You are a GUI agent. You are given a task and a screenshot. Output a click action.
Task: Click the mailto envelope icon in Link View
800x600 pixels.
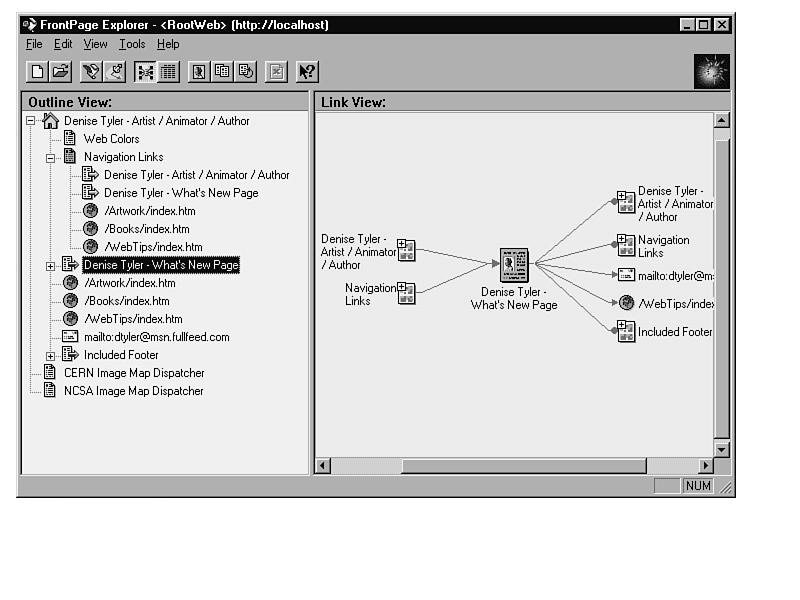click(x=626, y=275)
